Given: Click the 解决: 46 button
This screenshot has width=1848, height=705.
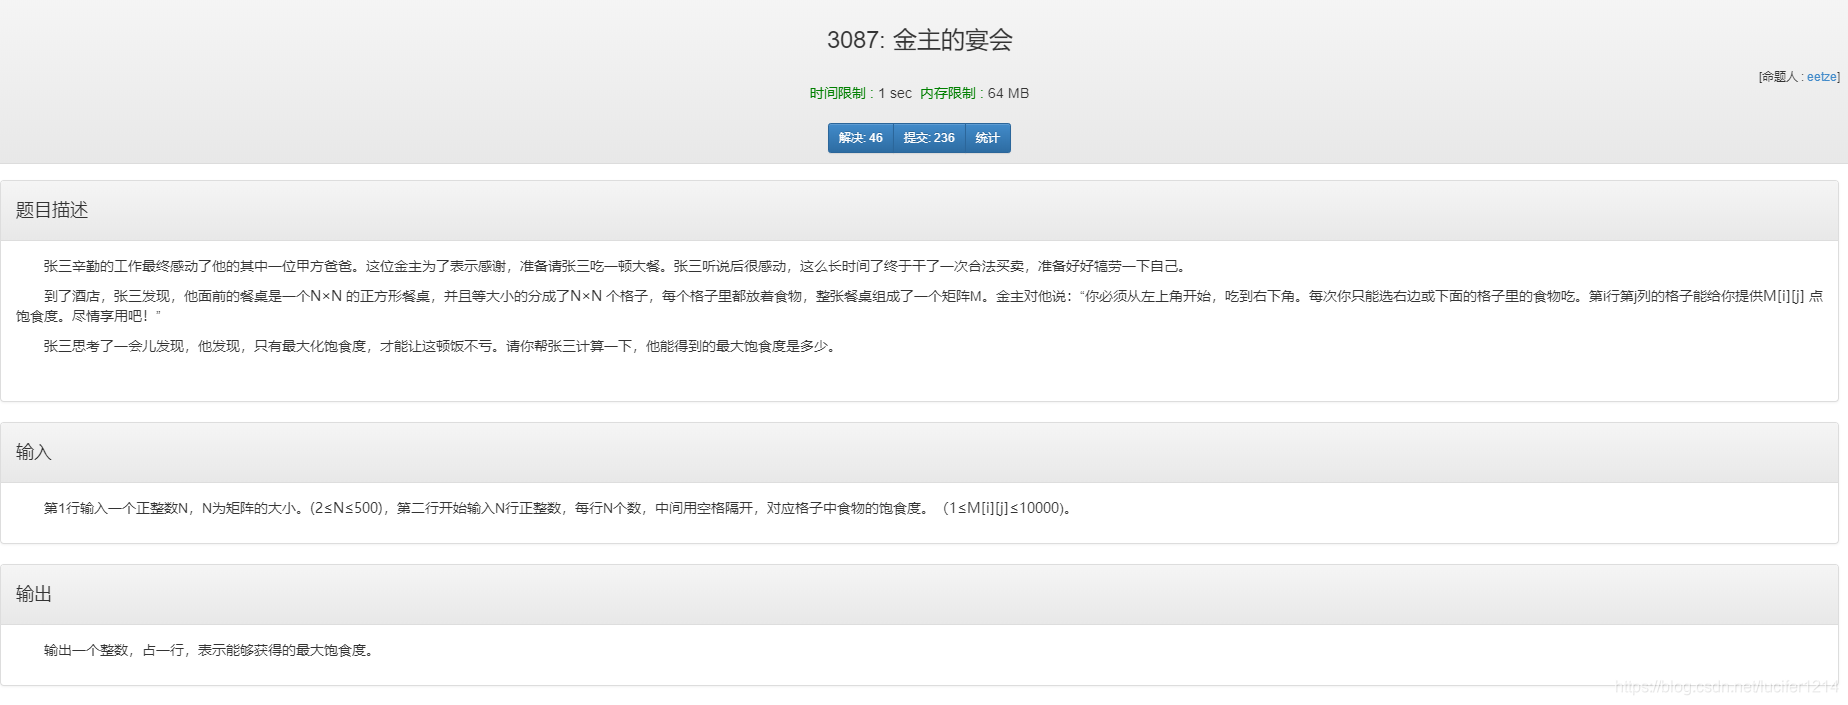Looking at the screenshot, I should pyautogui.click(x=860, y=138).
